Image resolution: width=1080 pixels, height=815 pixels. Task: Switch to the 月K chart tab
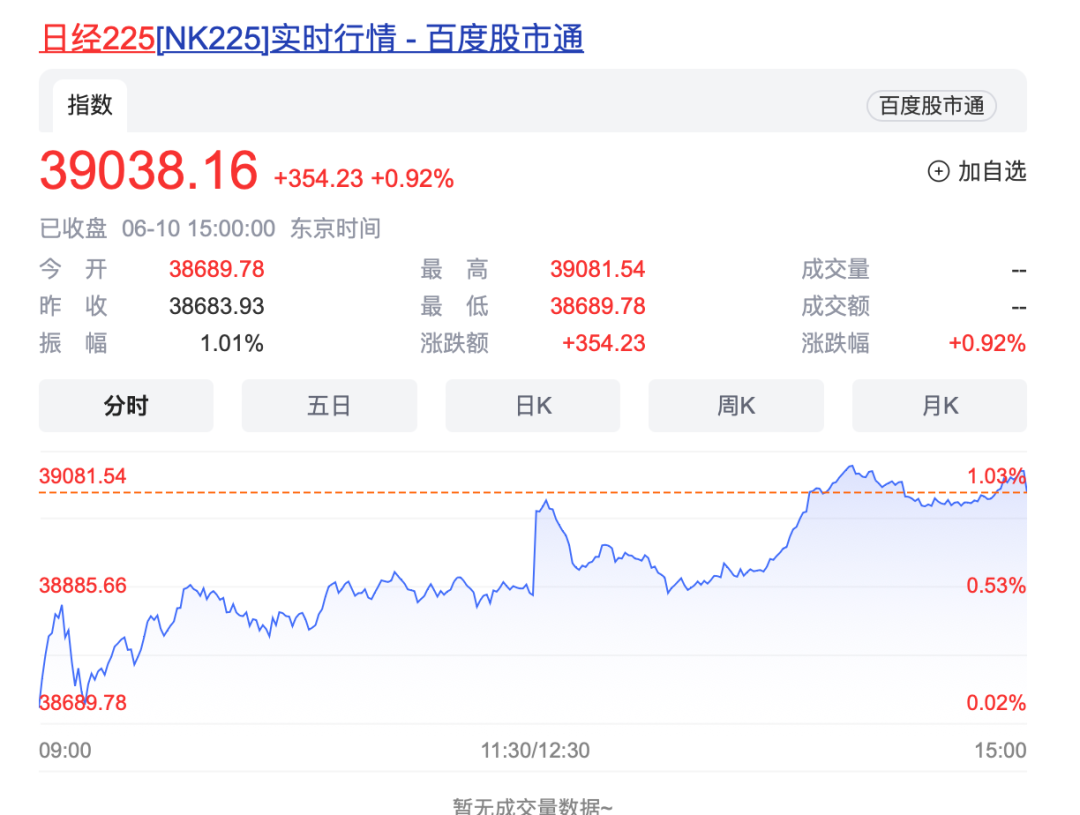(x=939, y=406)
